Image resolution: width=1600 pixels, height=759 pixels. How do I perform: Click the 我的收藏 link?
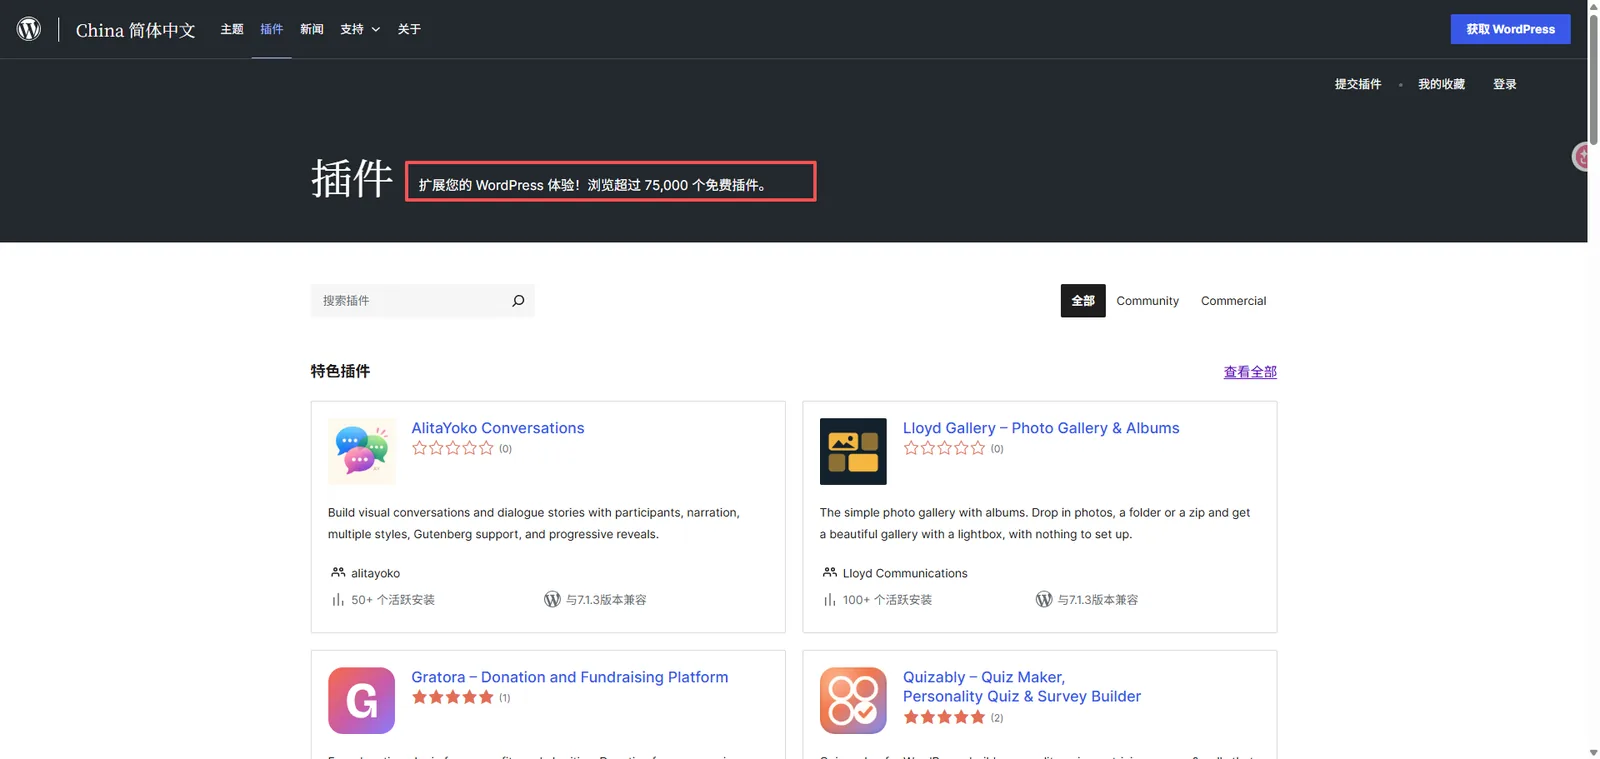point(1441,84)
